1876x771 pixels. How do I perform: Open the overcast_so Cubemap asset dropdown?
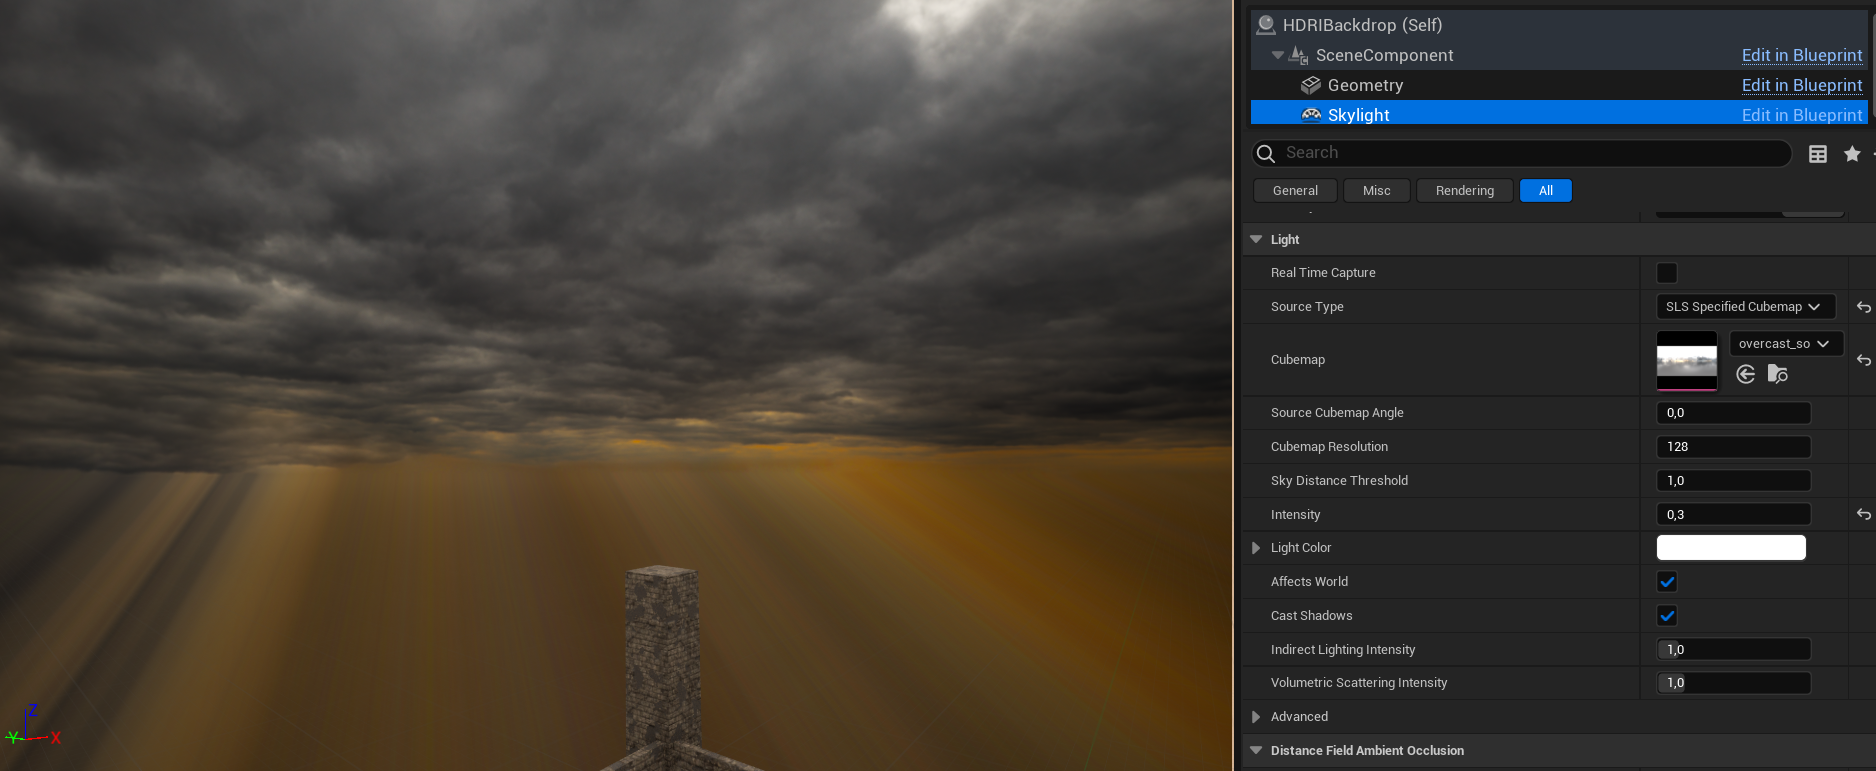click(x=1786, y=343)
